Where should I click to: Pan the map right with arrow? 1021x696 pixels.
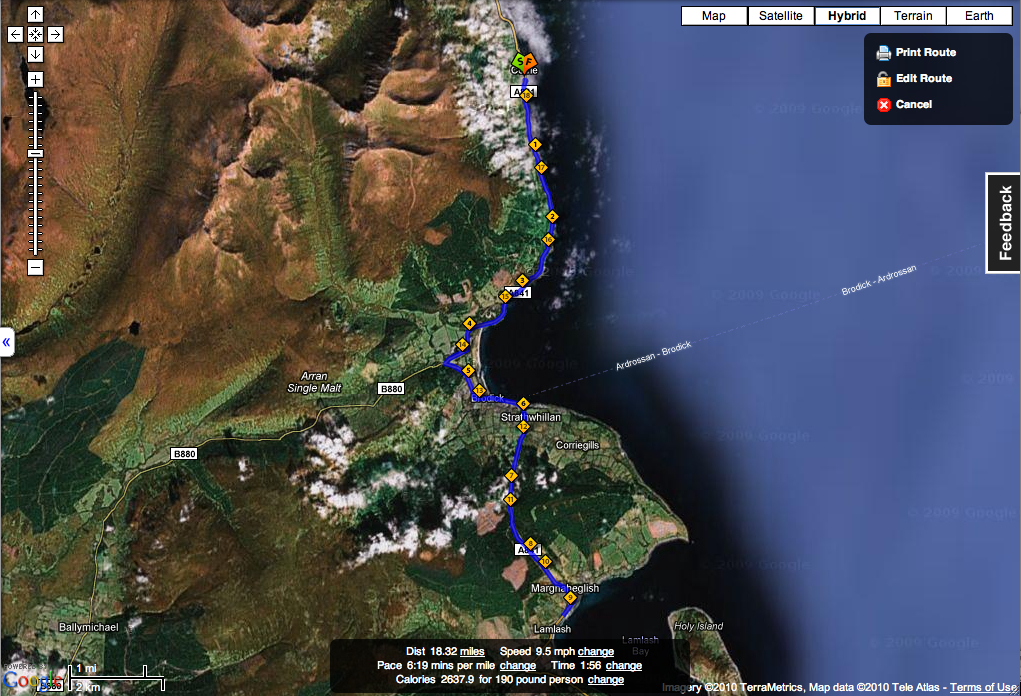[x=55, y=34]
